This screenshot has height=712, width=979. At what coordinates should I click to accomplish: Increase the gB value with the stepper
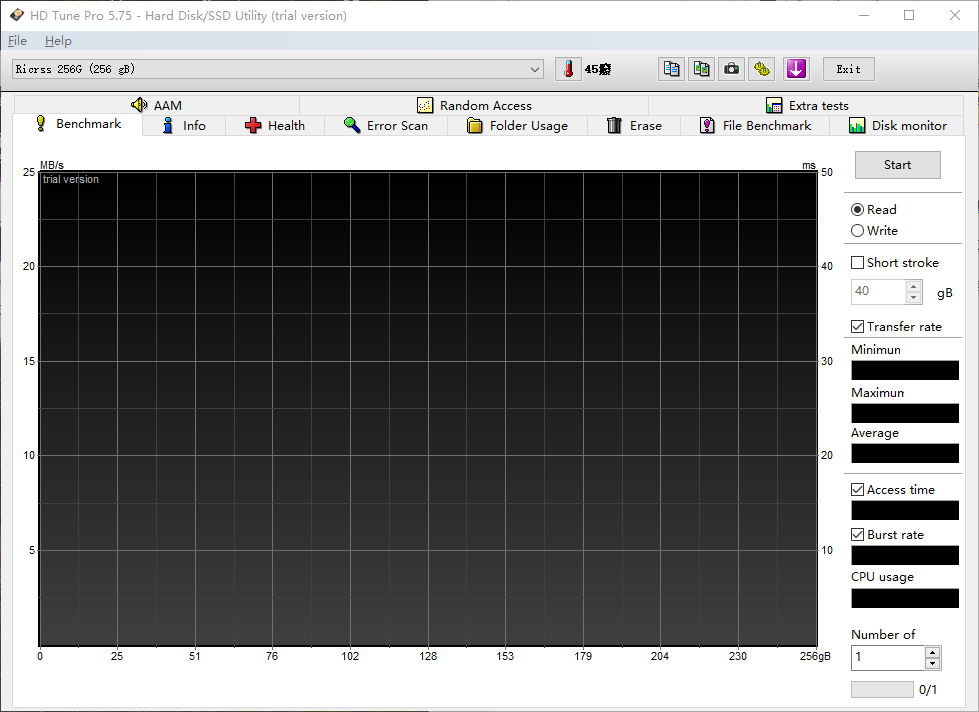click(x=911, y=286)
